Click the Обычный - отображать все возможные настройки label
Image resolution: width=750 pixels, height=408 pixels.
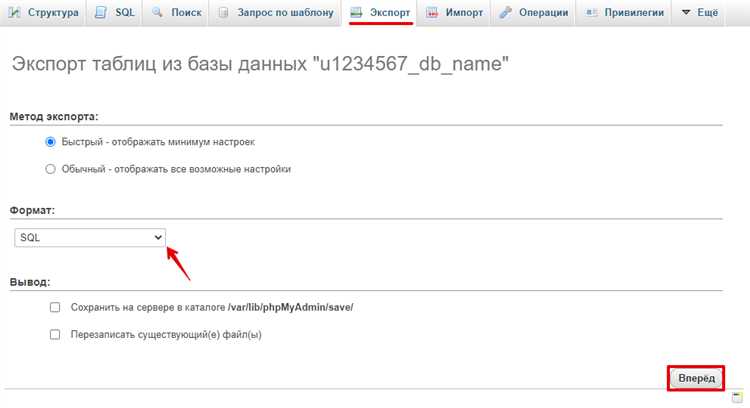coord(176,169)
